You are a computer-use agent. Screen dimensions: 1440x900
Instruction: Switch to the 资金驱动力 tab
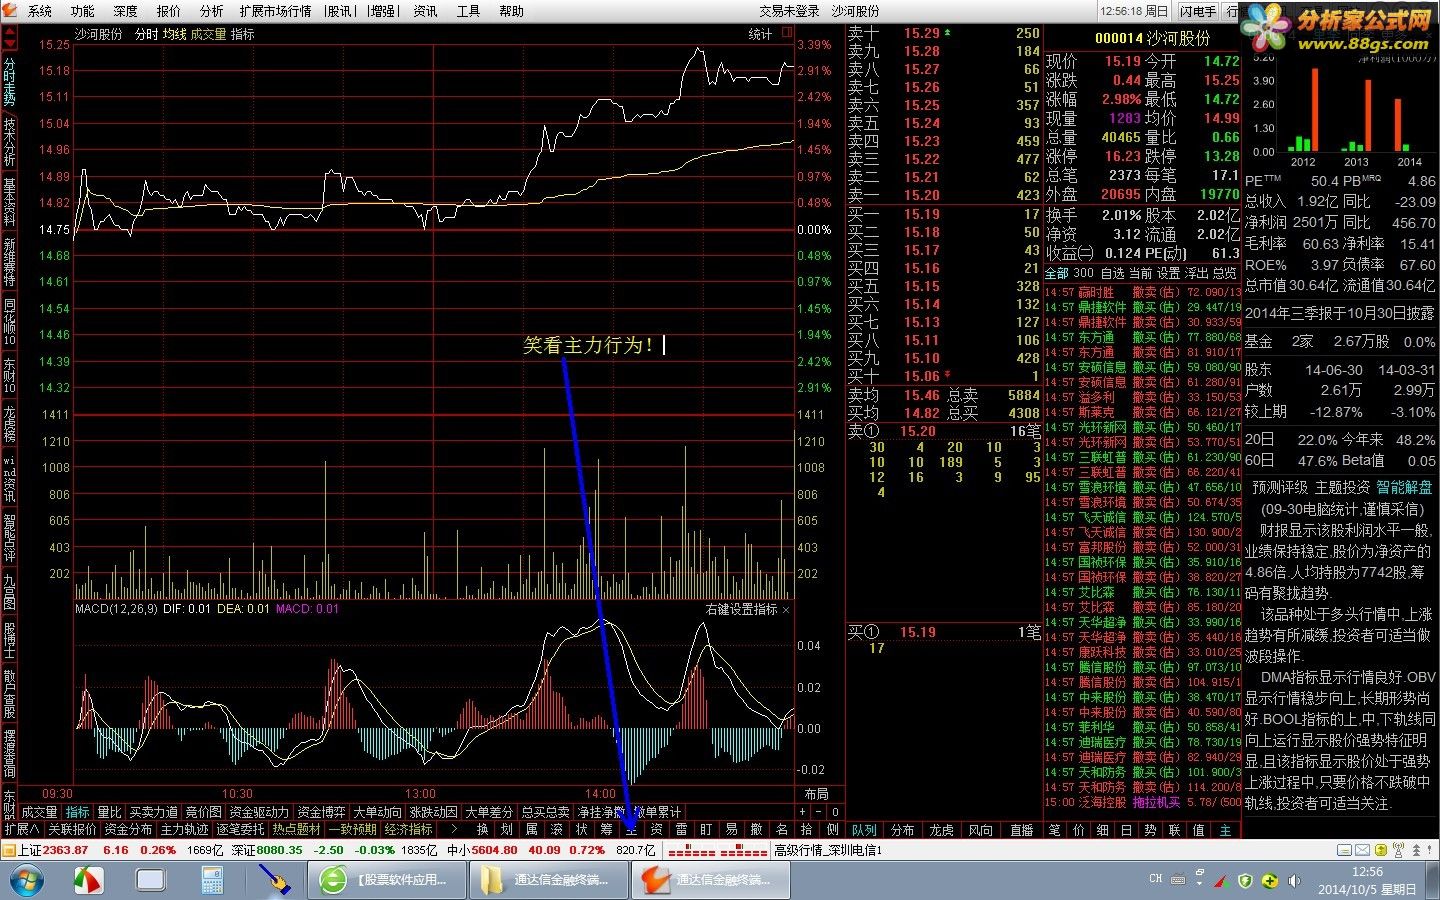(259, 812)
